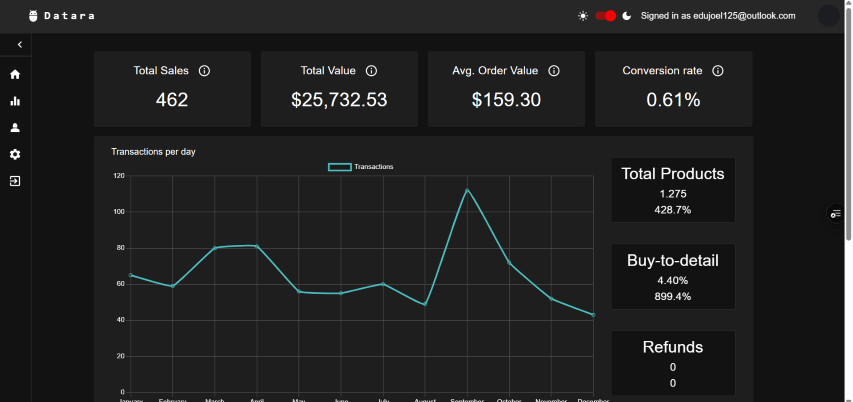Open the bar chart analytics page
This screenshot has height=402, width=853.
coord(15,101)
